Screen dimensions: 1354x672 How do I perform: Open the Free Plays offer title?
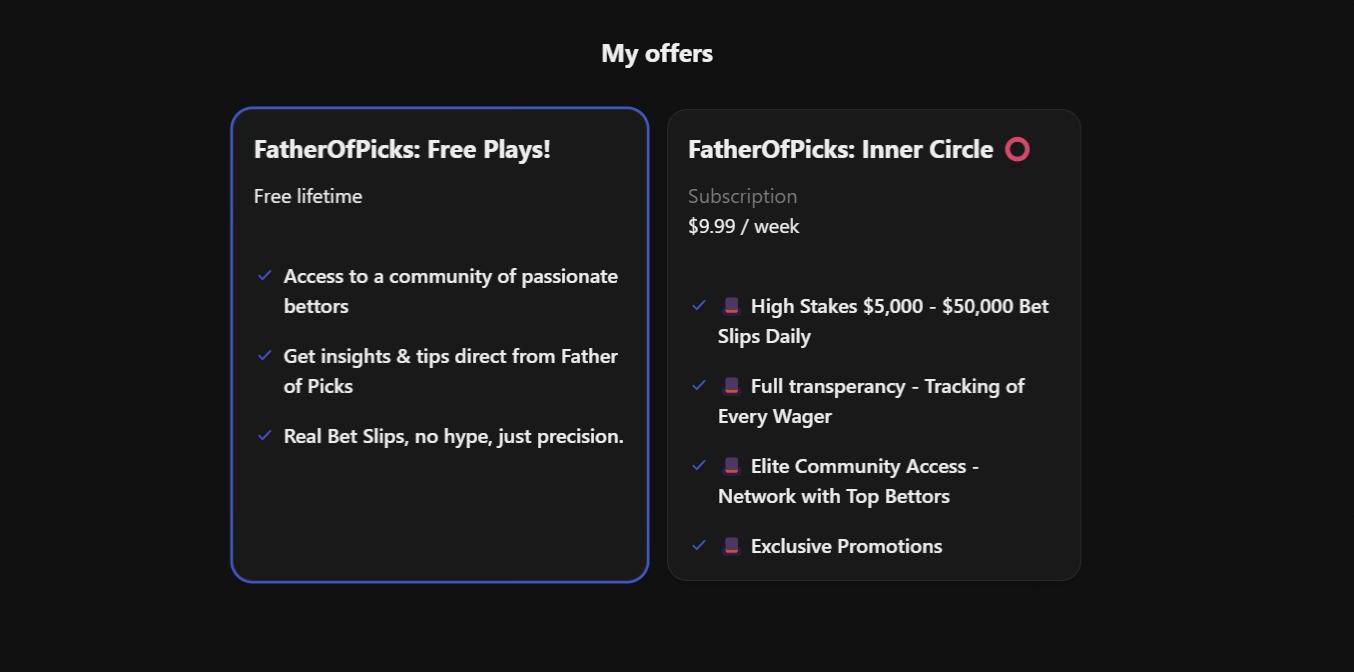[401, 148]
